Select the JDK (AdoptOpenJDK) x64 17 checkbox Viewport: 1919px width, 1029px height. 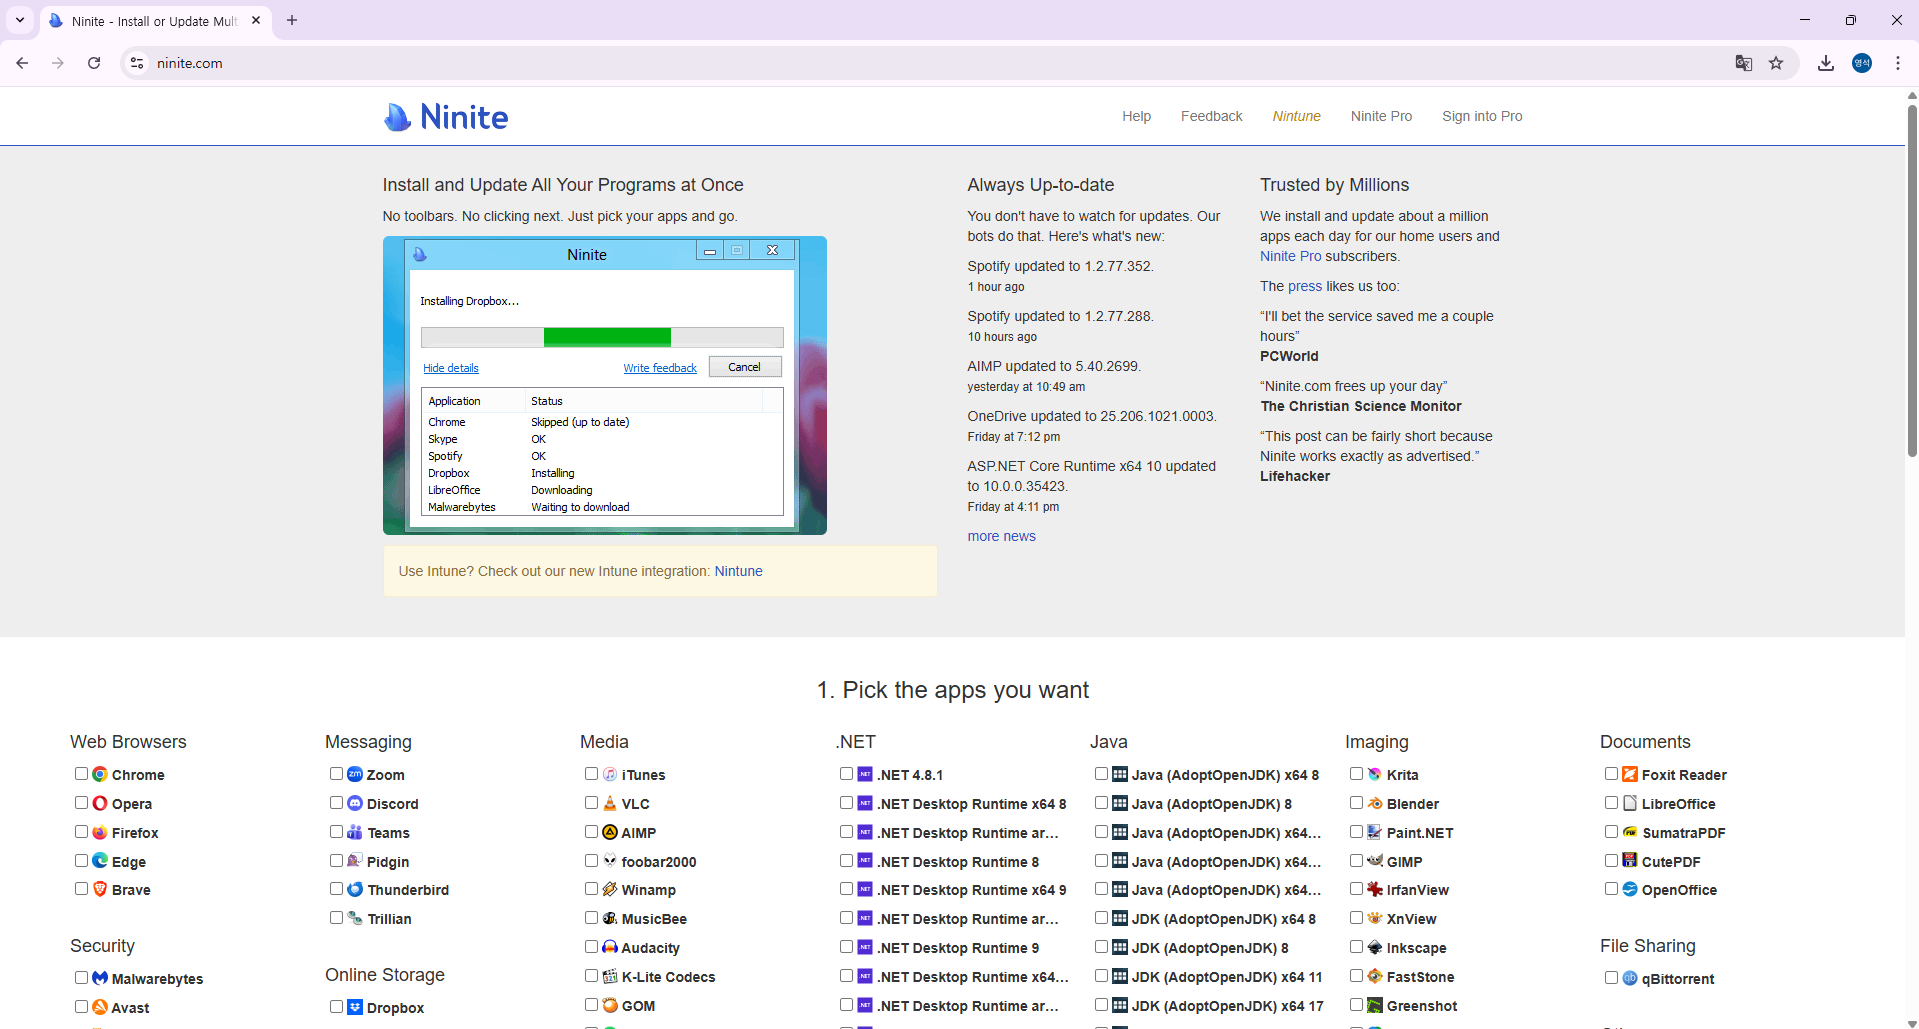tap(1102, 1005)
